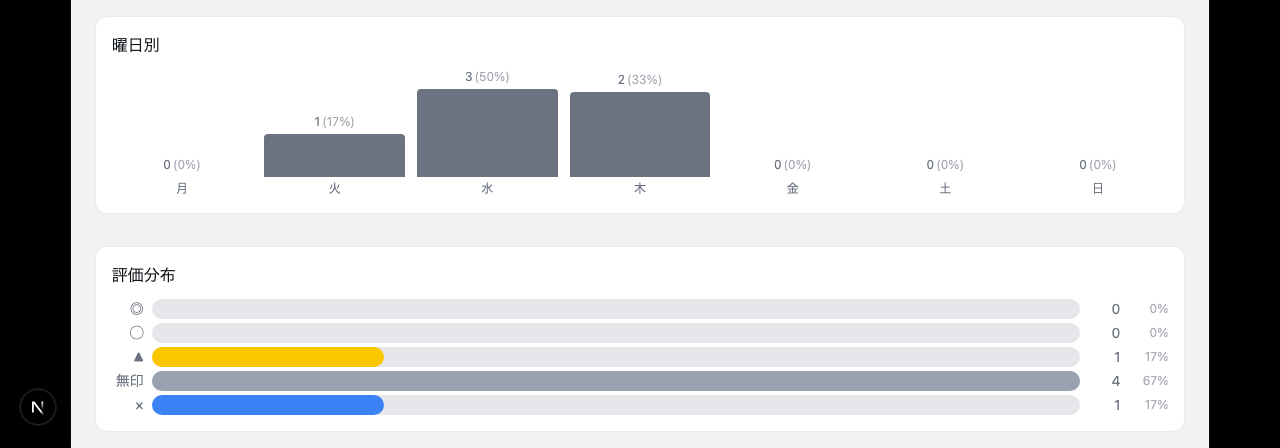This screenshot has height=448, width=1280.
Task: Click the 日 day label
Action: [1097, 188]
